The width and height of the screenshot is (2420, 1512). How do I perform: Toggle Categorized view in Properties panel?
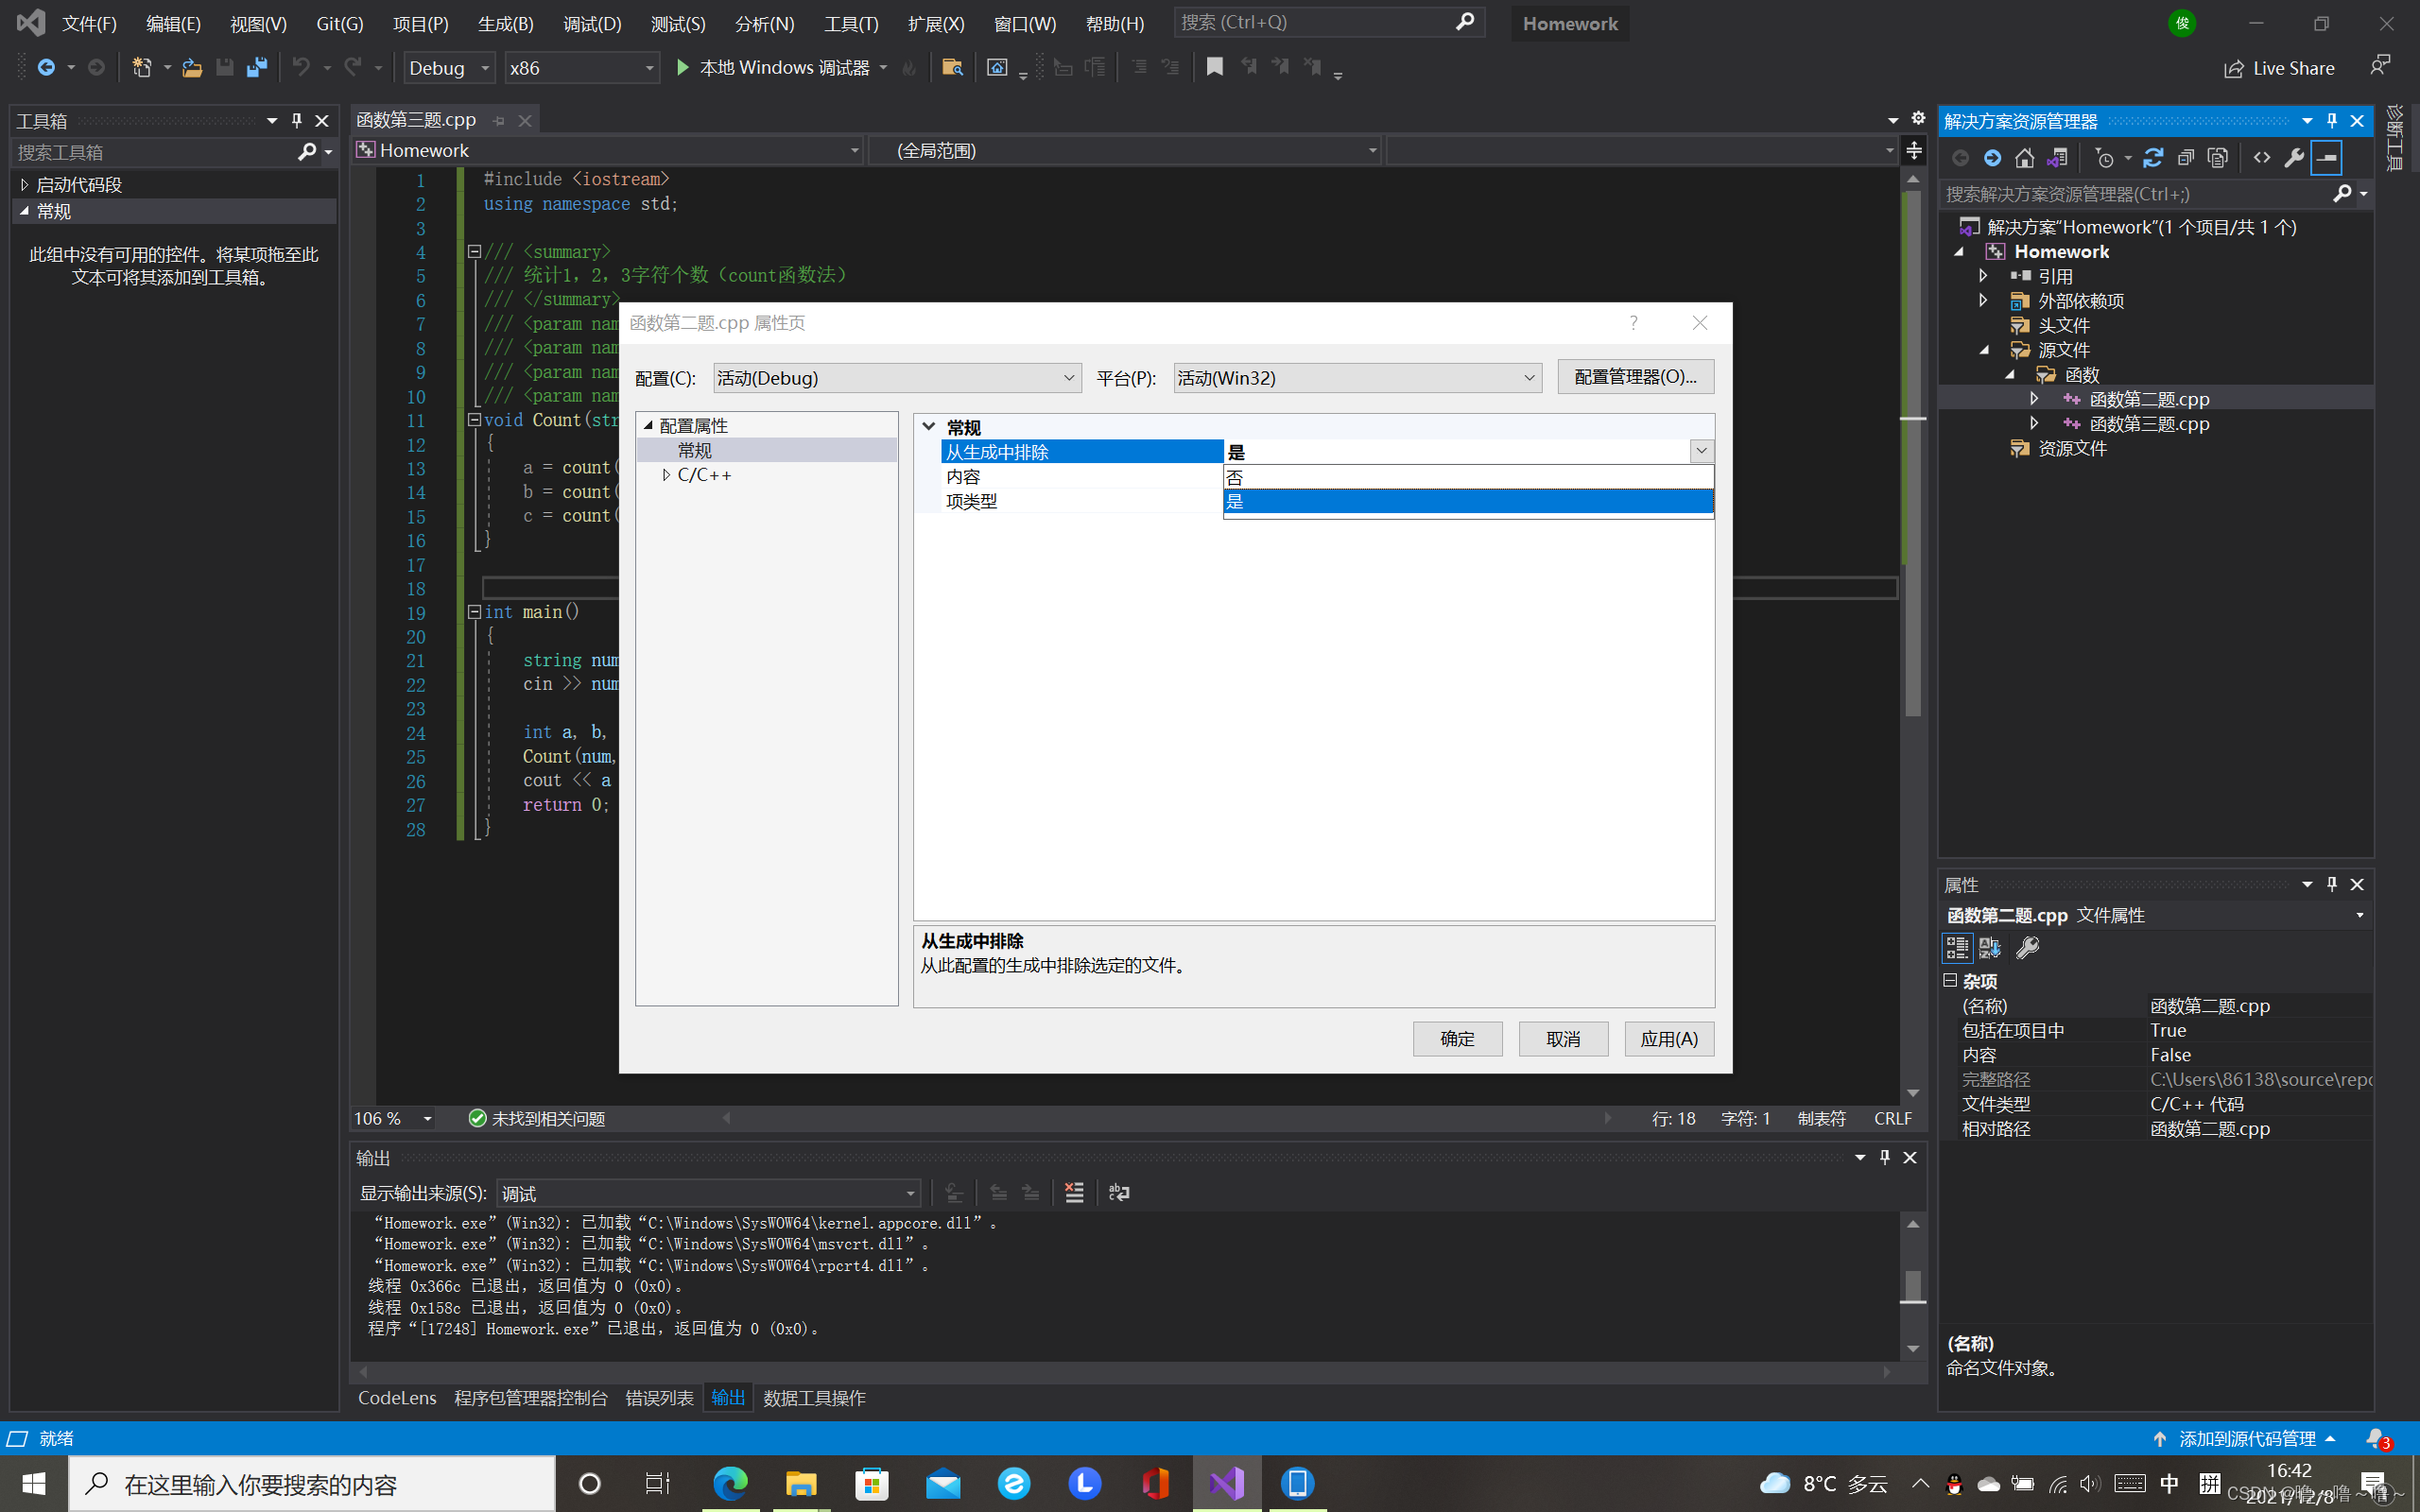1957,947
